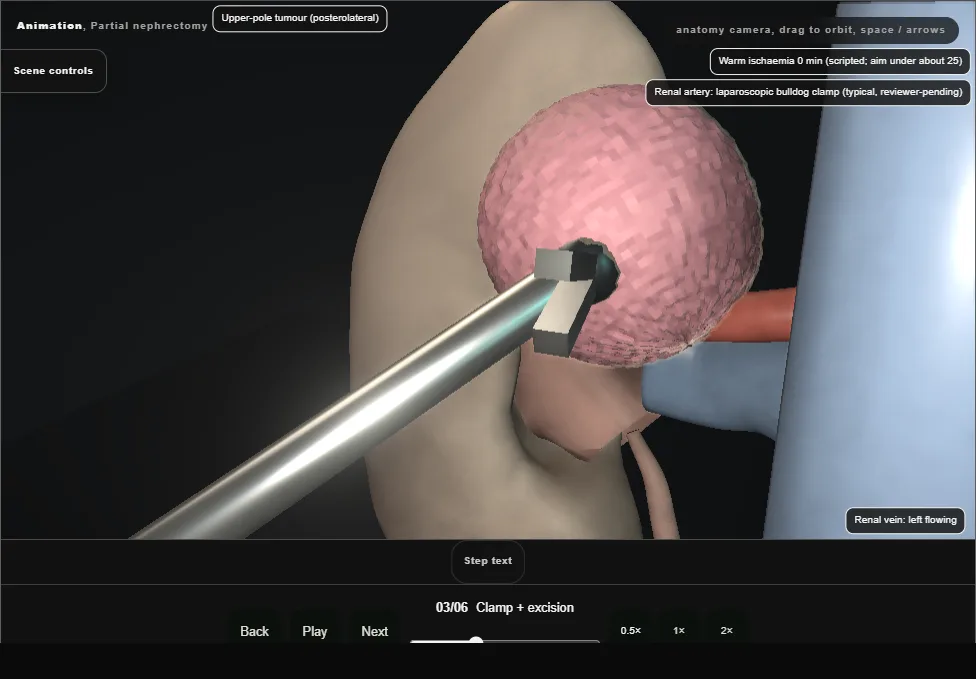Set playback speed to 0.5×
Viewport: 976px width, 679px height.
pyautogui.click(x=631, y=630)
